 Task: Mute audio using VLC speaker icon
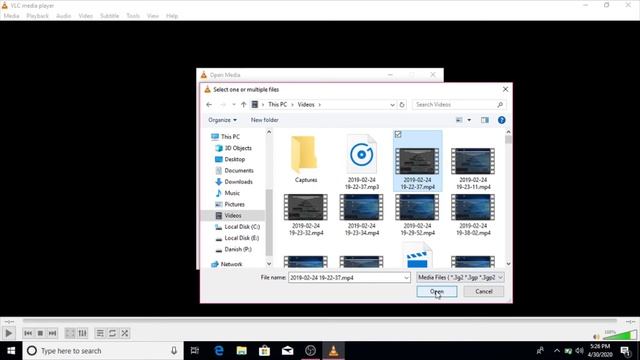tap(596, 336)
